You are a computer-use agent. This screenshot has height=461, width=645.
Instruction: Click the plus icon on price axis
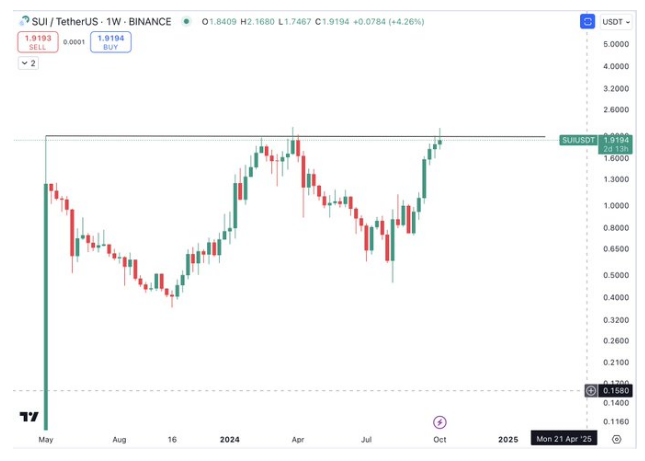click(x=592, y=390)
